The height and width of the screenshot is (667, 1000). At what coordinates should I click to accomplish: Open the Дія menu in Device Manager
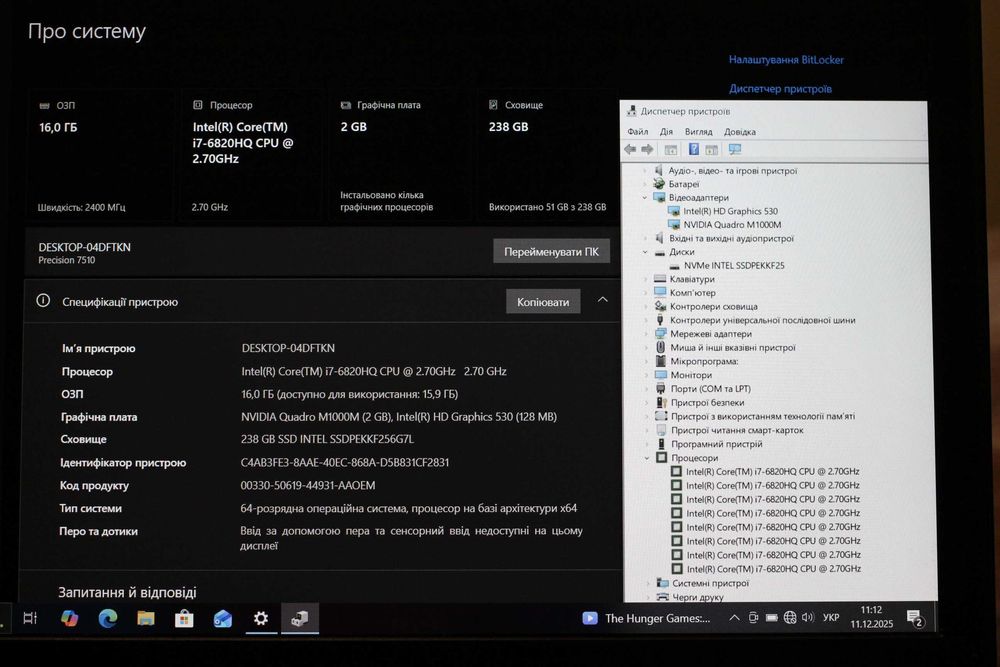666,131
